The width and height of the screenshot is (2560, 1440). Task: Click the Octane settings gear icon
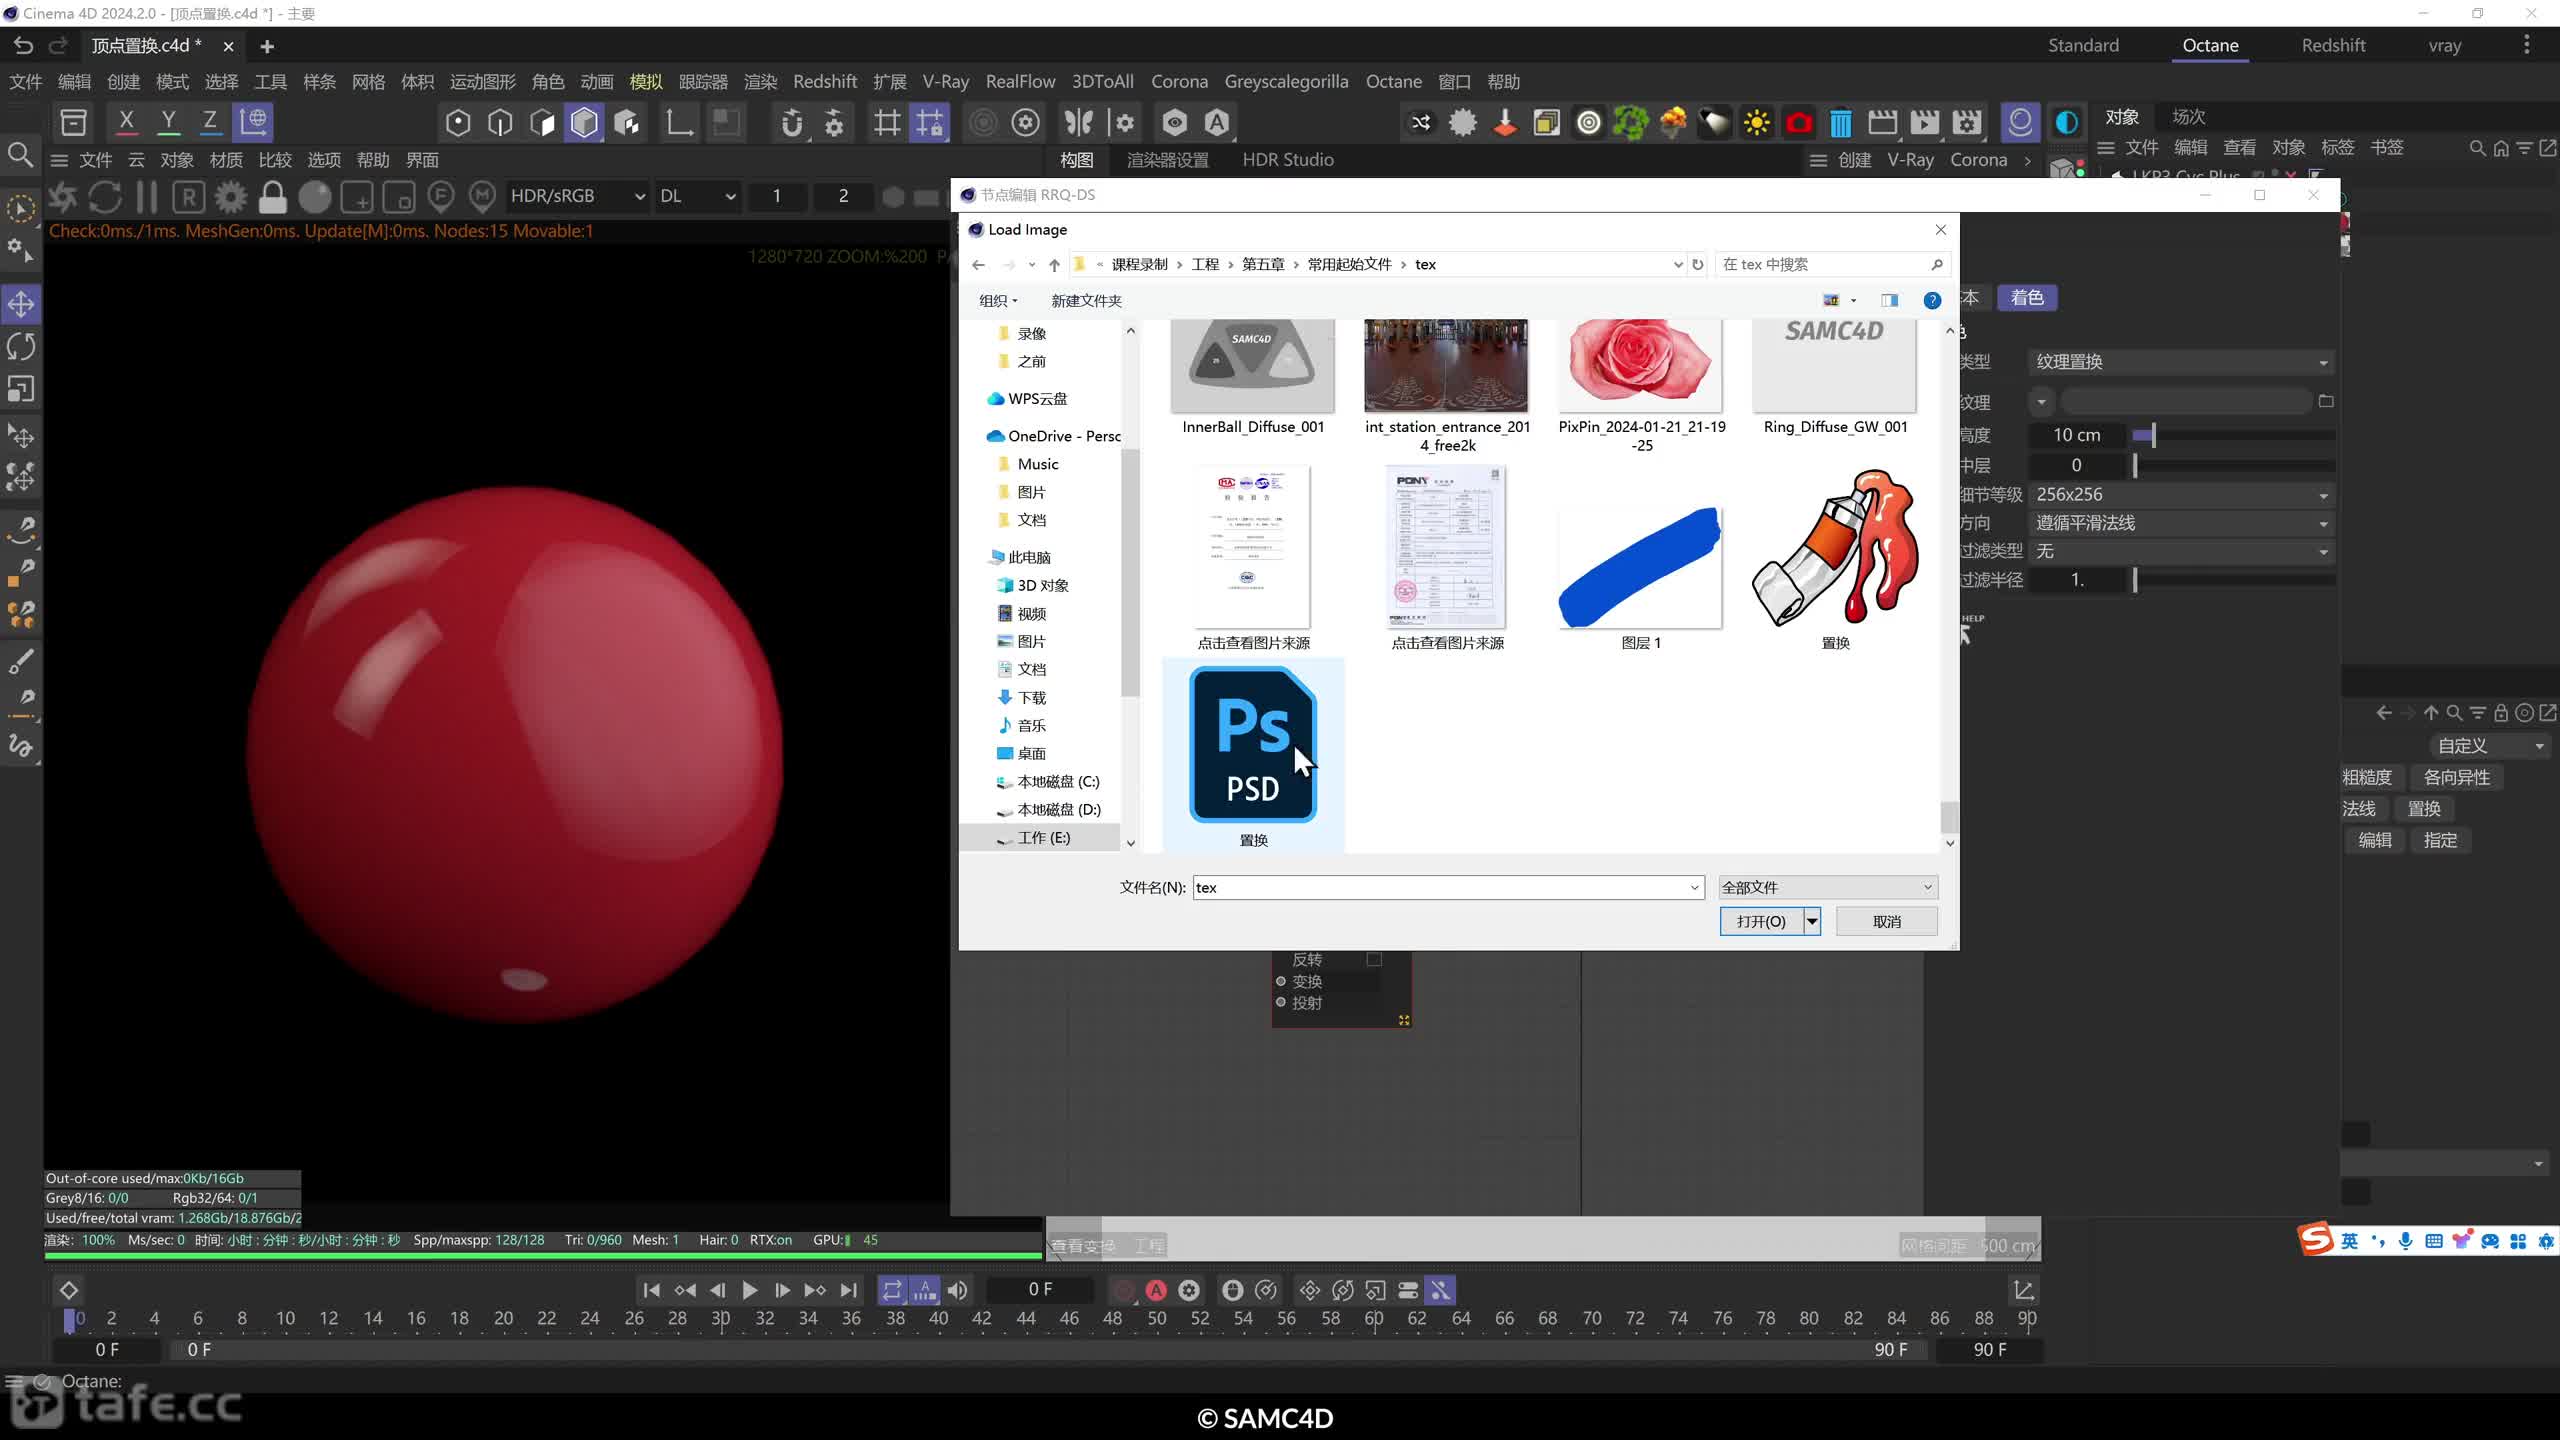point(230,196)
